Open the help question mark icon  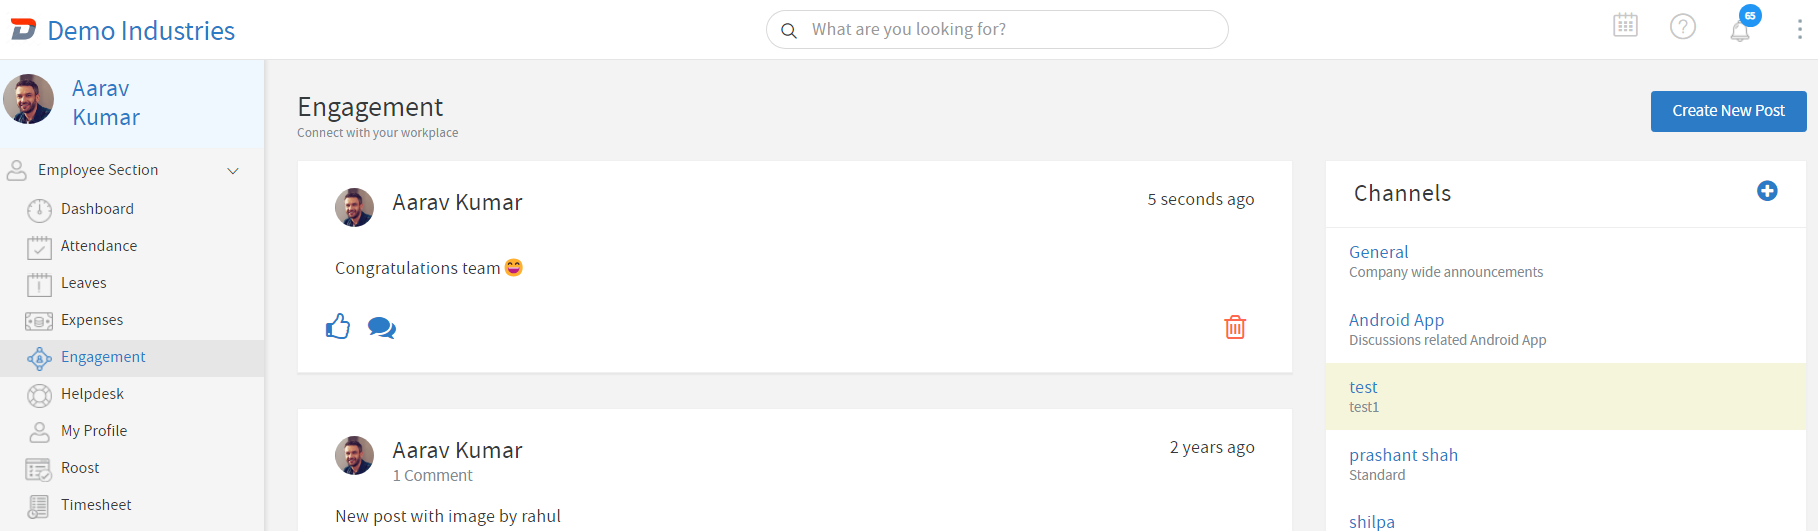pyautogui.click(x=1683, y=27)
